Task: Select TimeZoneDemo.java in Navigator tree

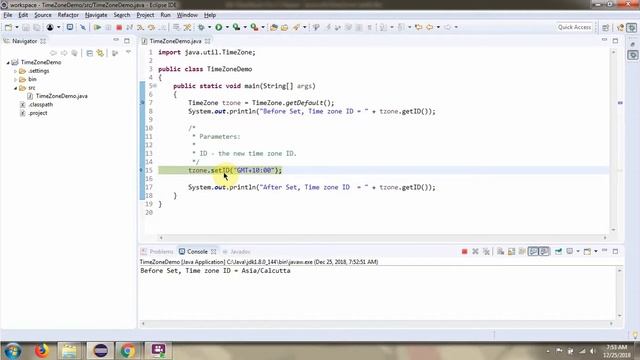Action: point(61,96)
